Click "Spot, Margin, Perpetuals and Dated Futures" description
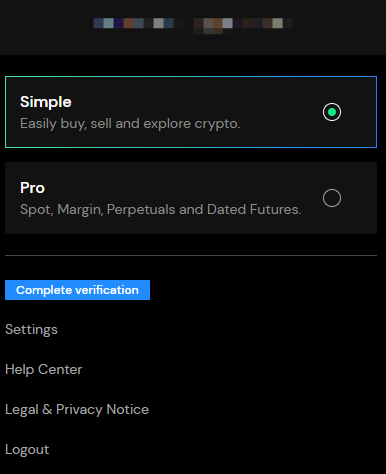The width and height of the screenshot is (386, 474). [x=161, y=210]
